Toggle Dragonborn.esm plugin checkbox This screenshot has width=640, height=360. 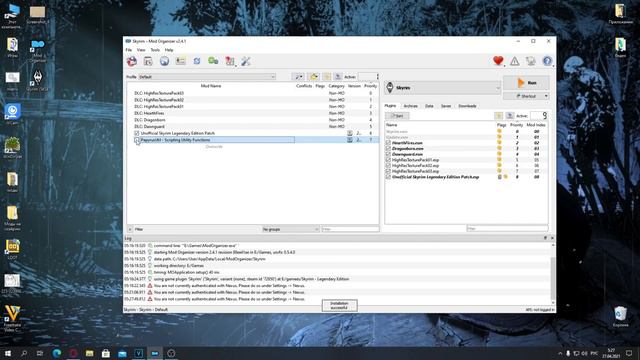point(388,149)
